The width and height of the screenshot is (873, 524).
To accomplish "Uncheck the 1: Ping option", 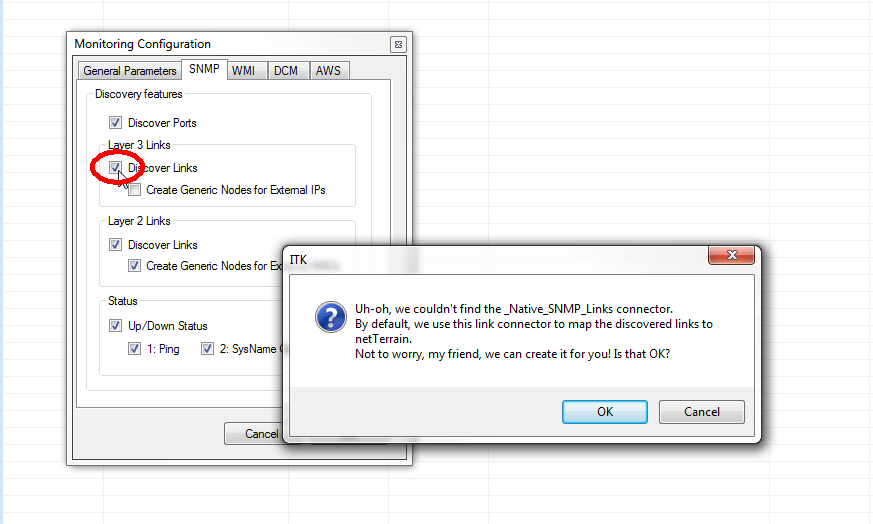I will point(134,349).
